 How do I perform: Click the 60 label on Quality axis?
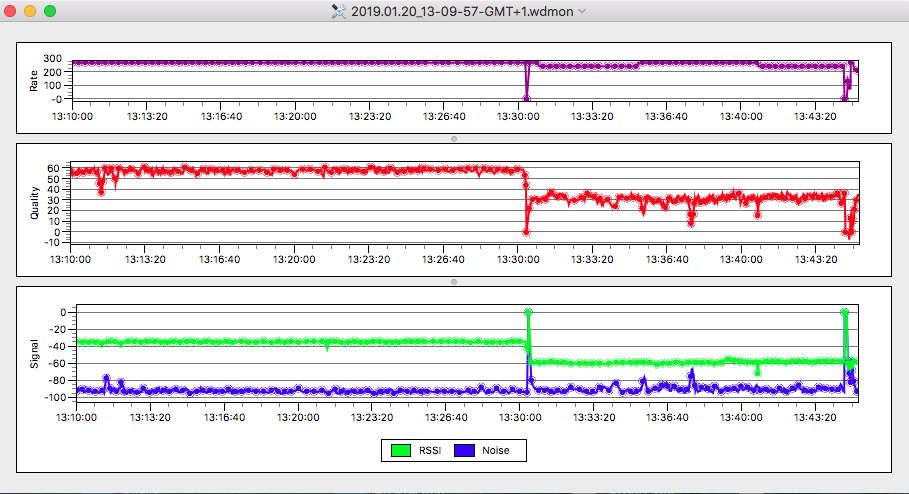53,168
